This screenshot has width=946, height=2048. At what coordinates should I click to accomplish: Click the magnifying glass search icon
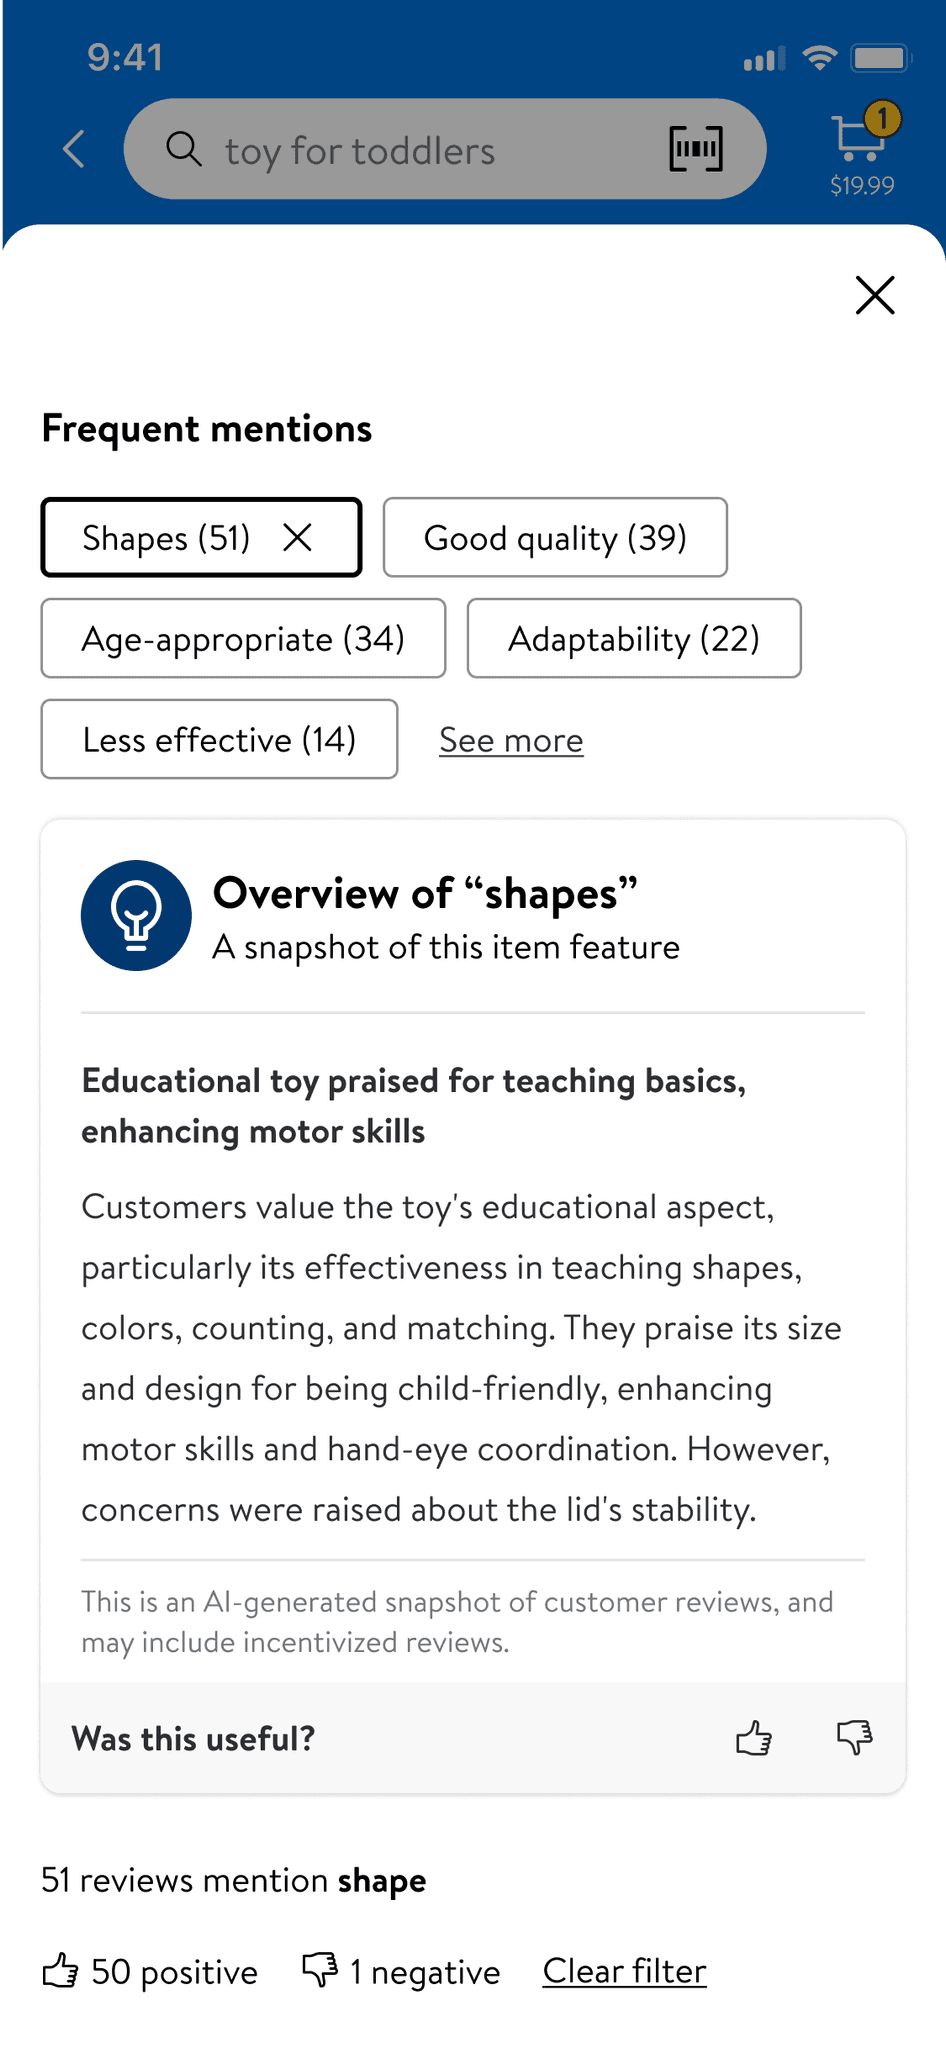click(184, 148)
